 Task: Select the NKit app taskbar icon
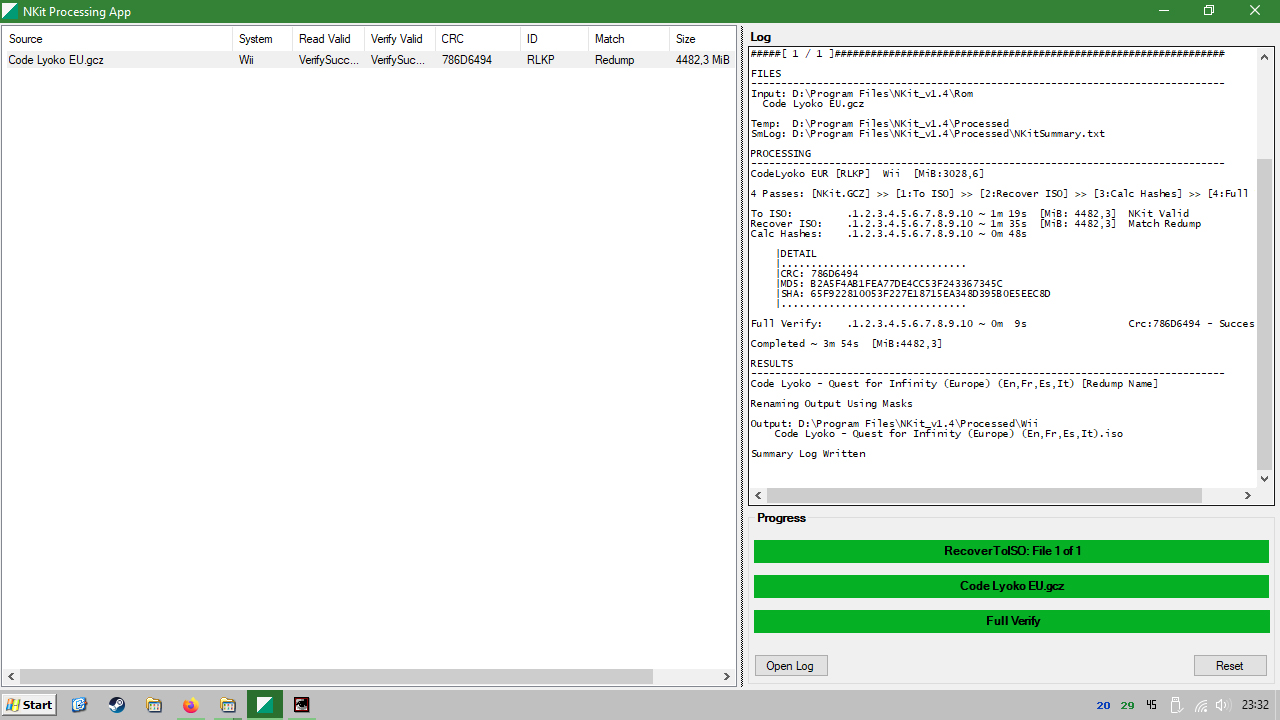pyautogui.click(x=265, y=705)
